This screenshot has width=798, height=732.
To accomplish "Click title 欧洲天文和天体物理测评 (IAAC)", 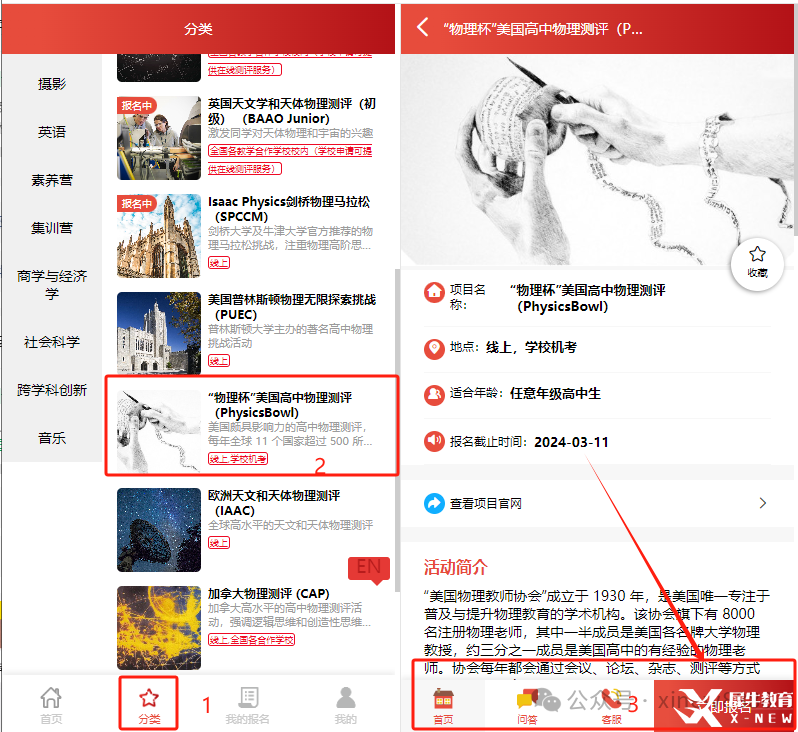I will [x=274, y=502].
